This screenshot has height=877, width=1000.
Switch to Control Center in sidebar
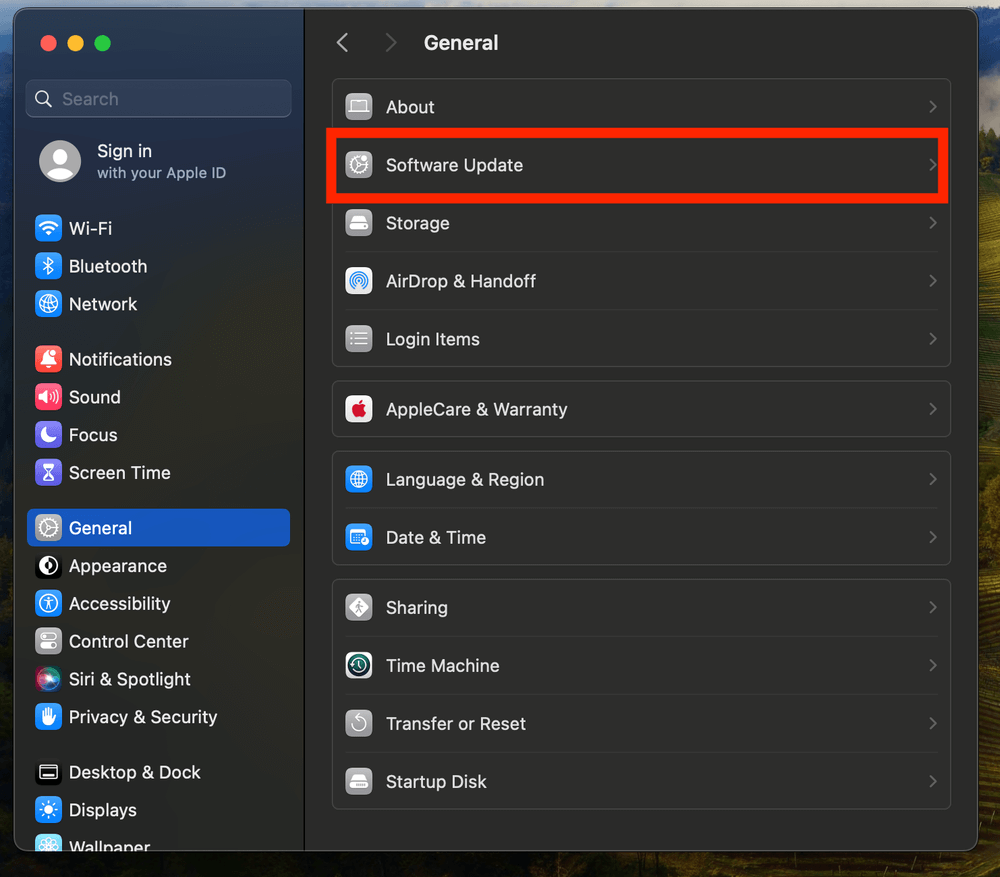(x=128, y=641)
